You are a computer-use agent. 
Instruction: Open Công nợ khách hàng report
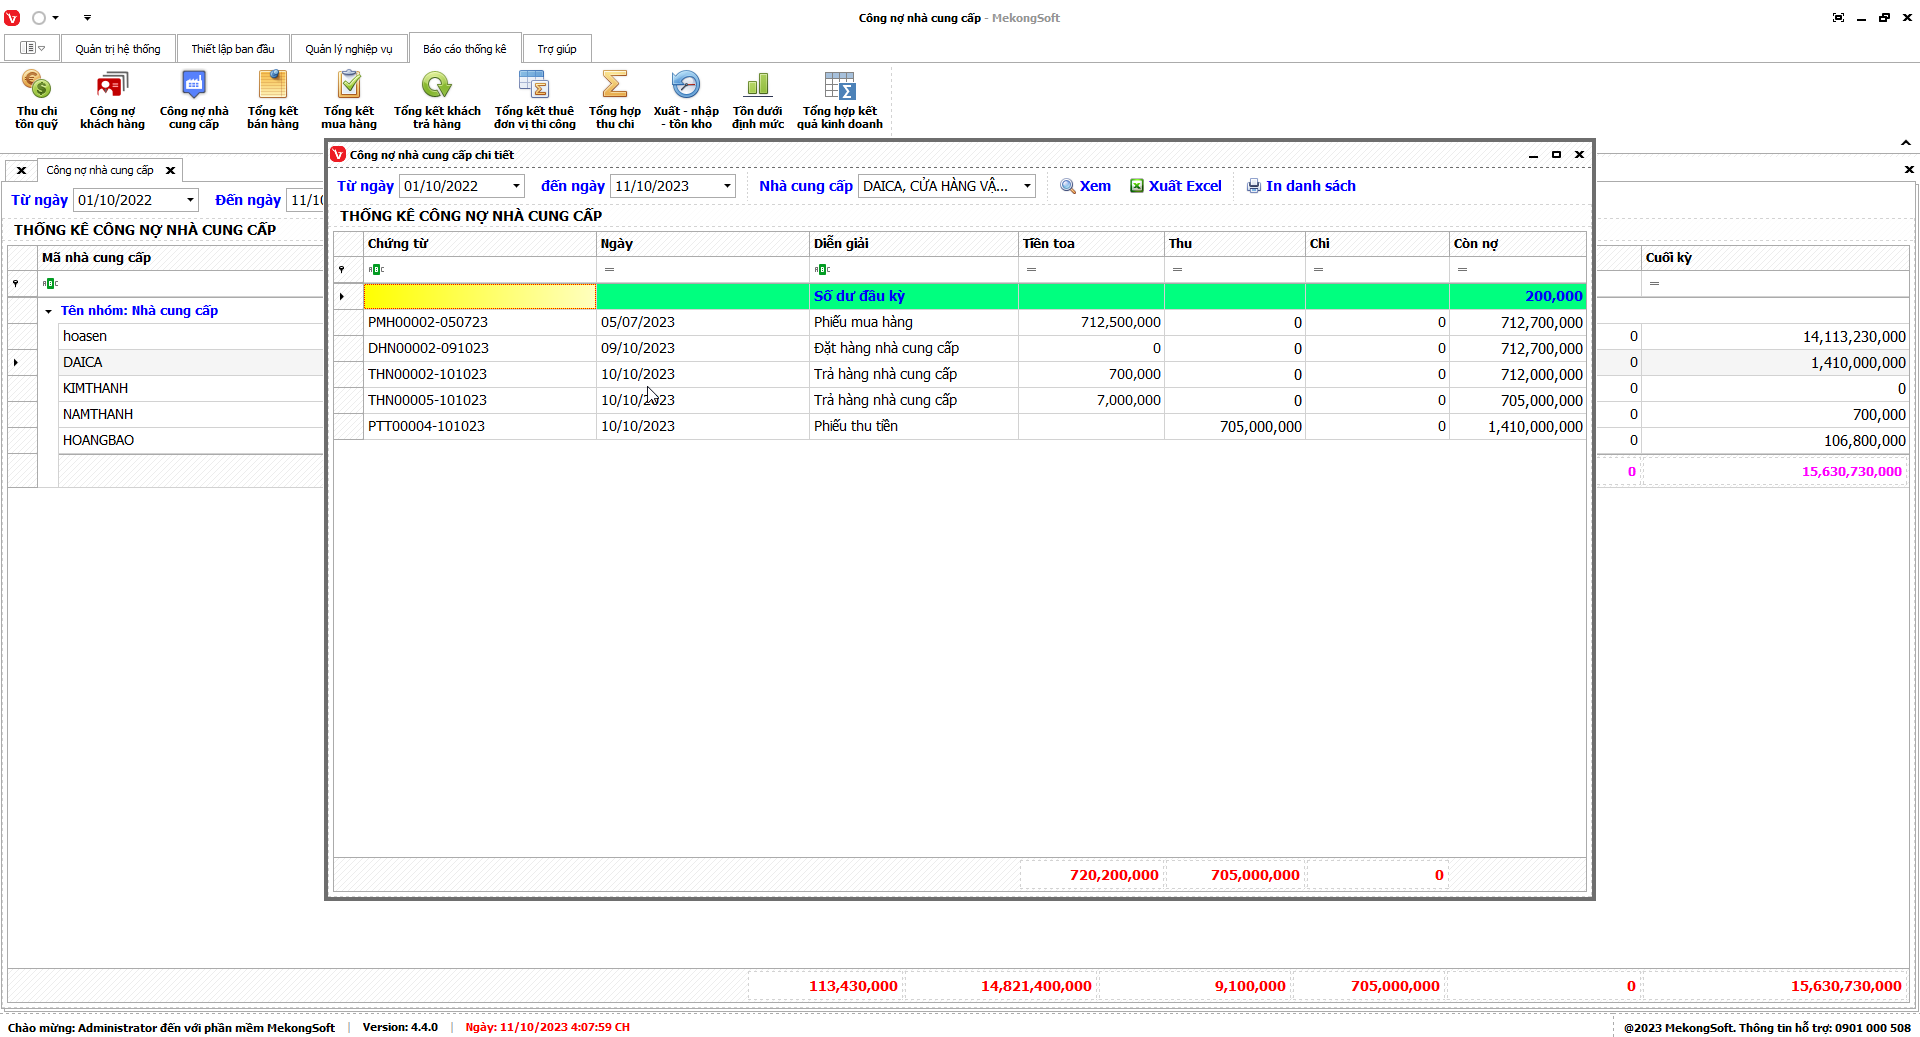[112, 99]
